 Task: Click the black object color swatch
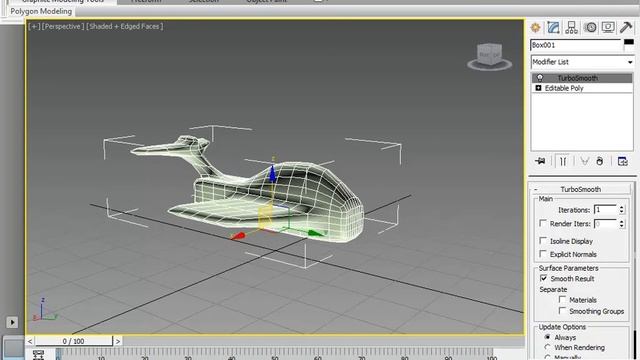[x=629, y=42]
